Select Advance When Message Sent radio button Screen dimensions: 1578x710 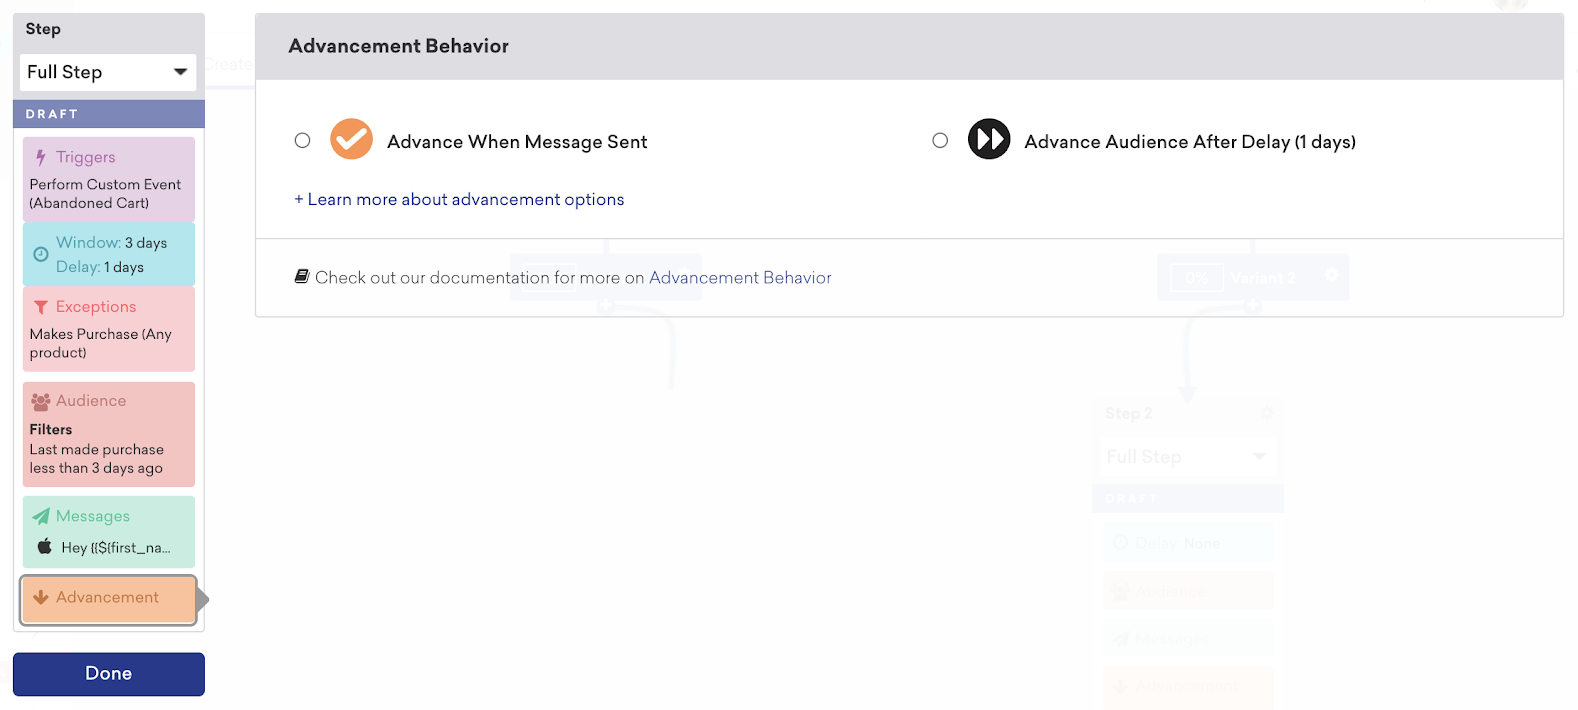coord(303,141)
